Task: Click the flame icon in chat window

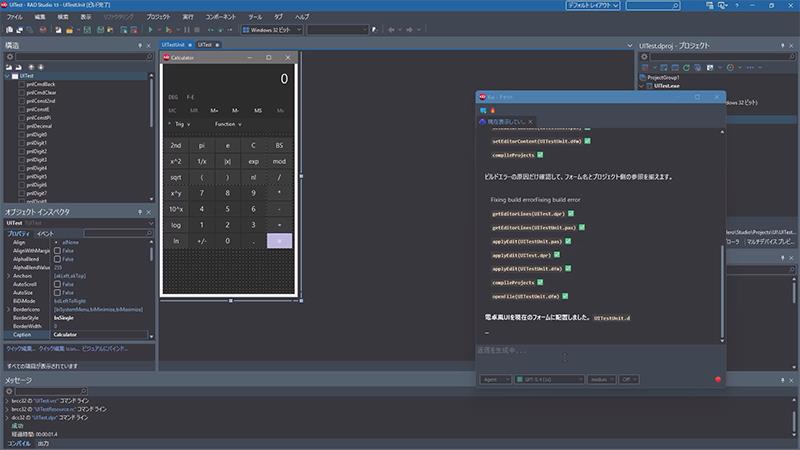Action: pos(493,110)
